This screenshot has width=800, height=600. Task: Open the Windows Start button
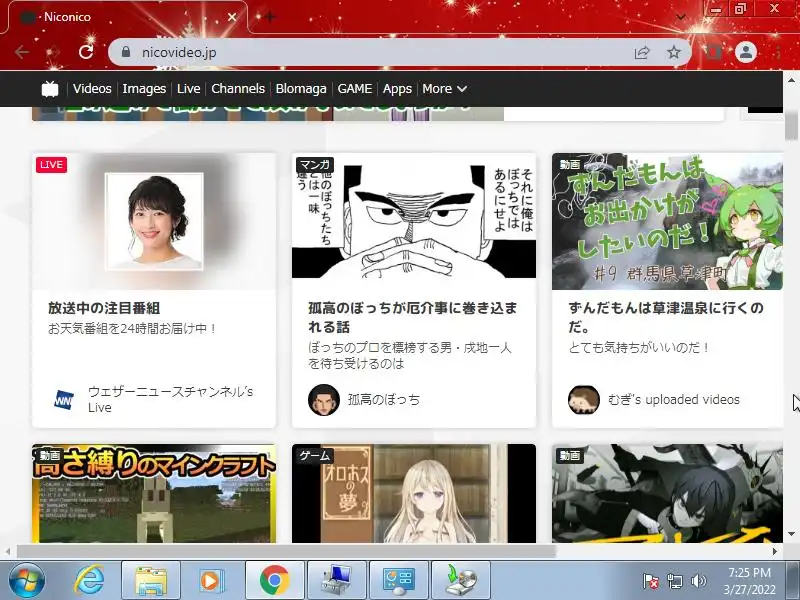tap(26, 581)
